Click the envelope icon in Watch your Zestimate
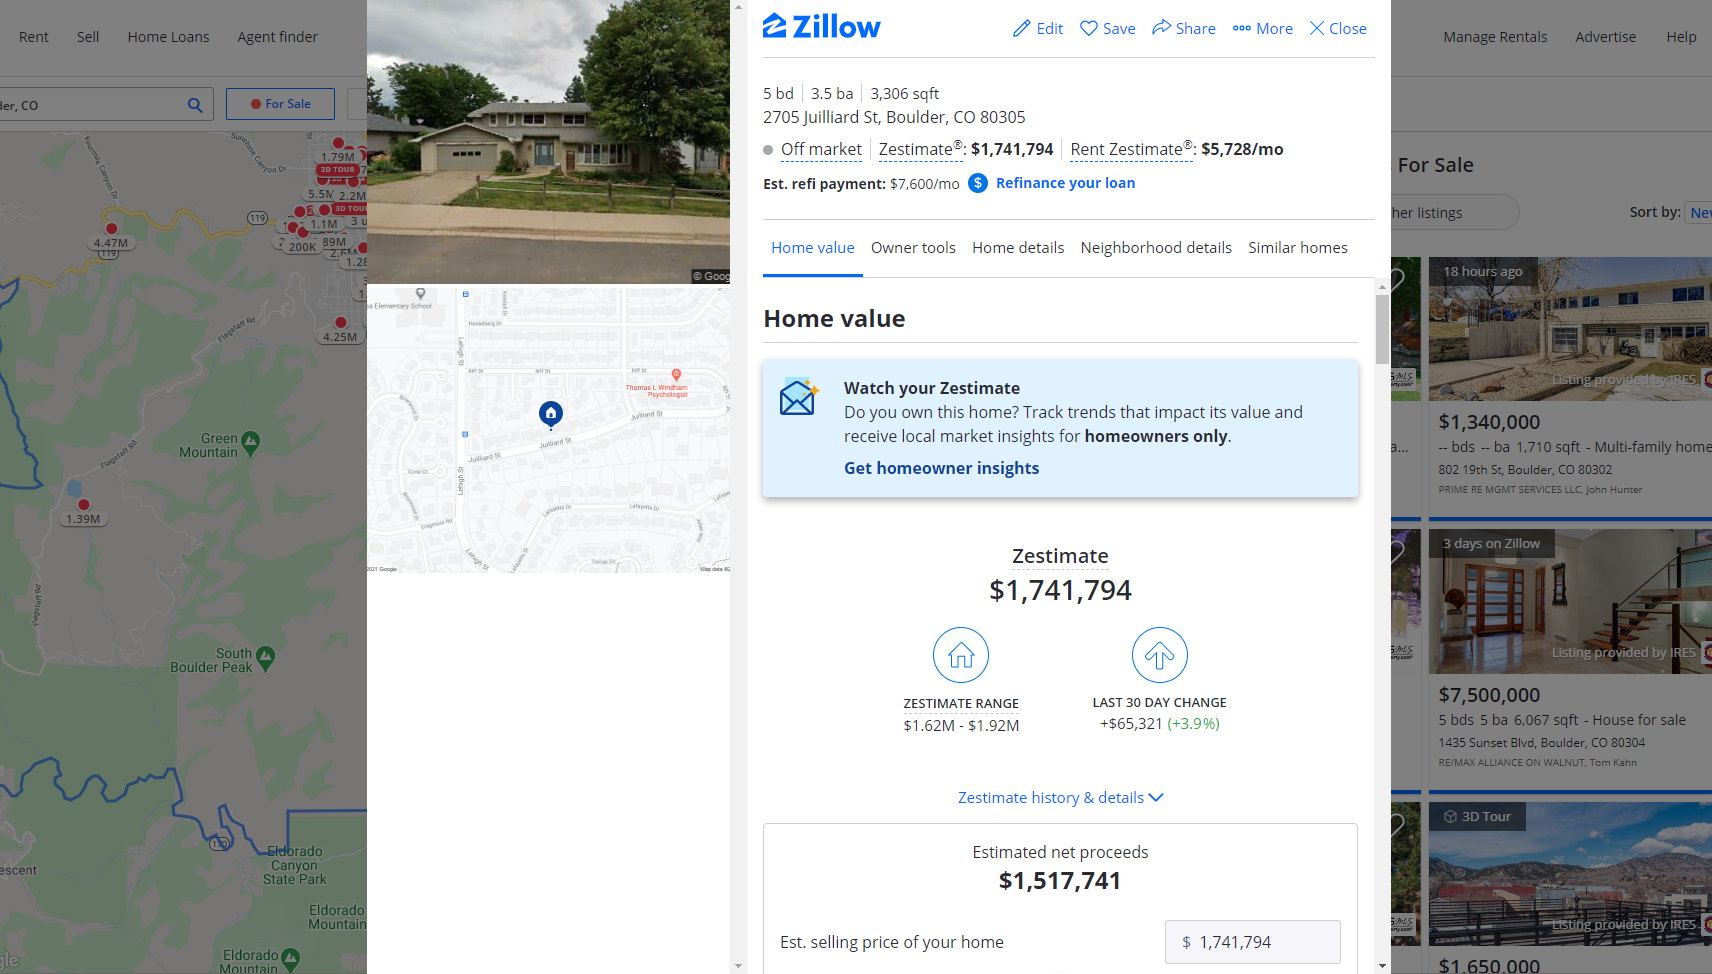The width and height of the screenshot is (1712, 974). (799, 397)
